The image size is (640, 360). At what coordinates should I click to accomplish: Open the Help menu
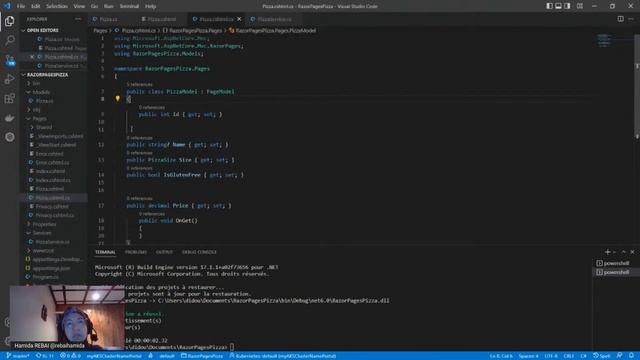click(x=151, y=6)
